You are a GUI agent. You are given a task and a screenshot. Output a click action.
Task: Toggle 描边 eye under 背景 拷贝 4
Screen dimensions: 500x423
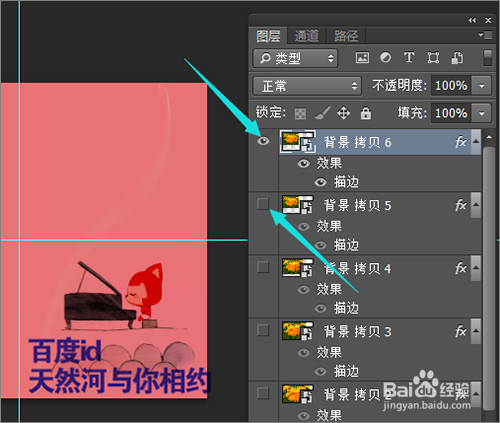pyautogui.click(x=320, y=308)
